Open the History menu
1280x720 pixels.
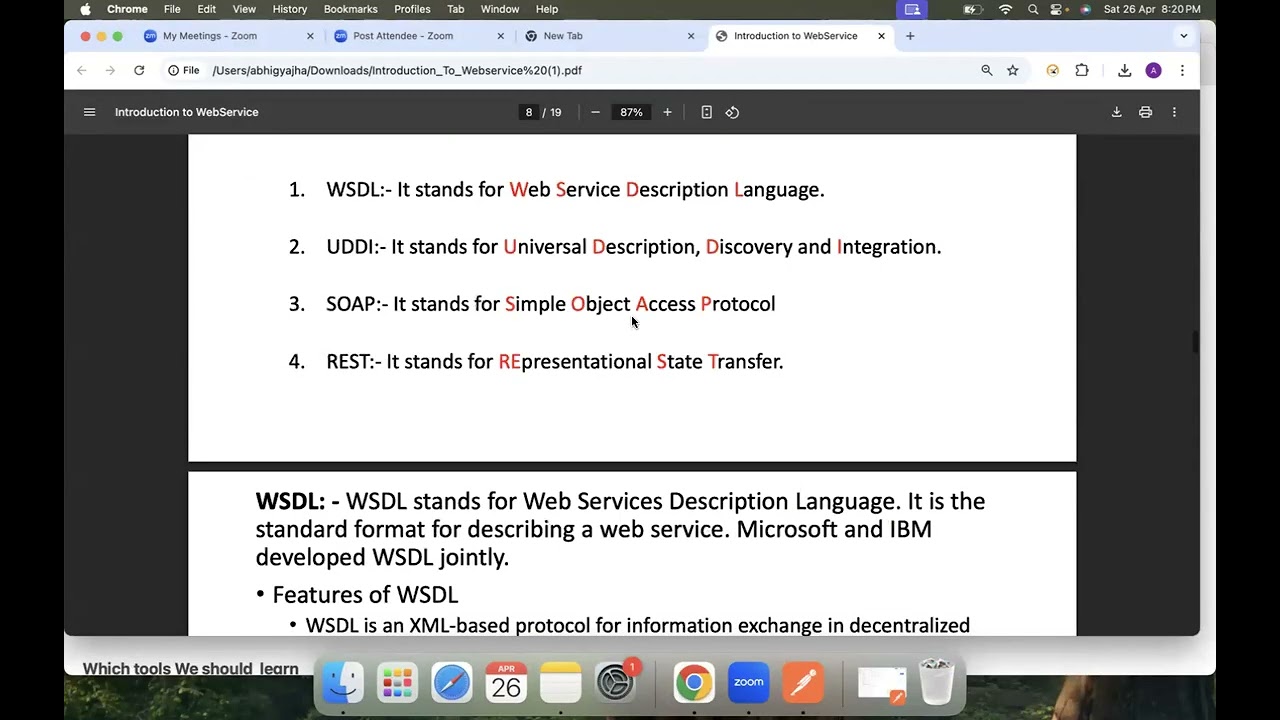point(290,9)
